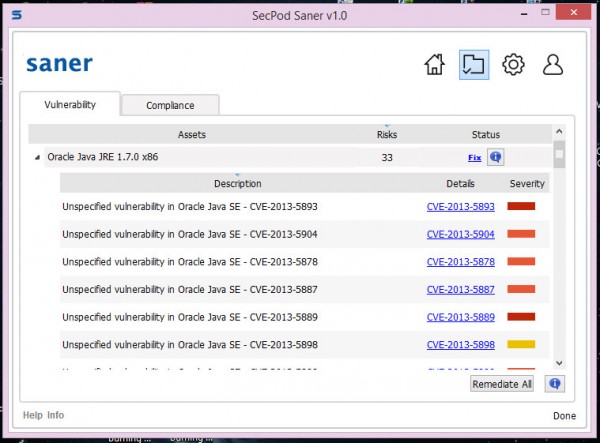600x443 pixels.
Task: Collapse the Oracle Java JRE 1.7.0 x86 row
Action: point(37,157)
